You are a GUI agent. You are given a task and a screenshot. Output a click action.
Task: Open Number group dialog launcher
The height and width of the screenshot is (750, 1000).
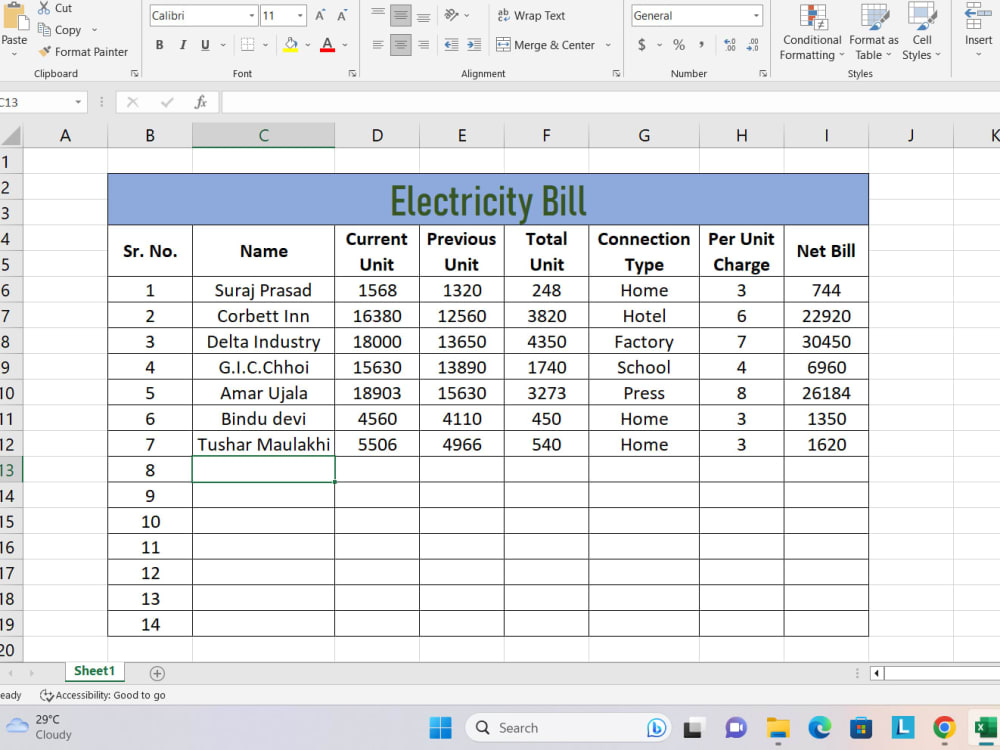click(x=763, y=73)
